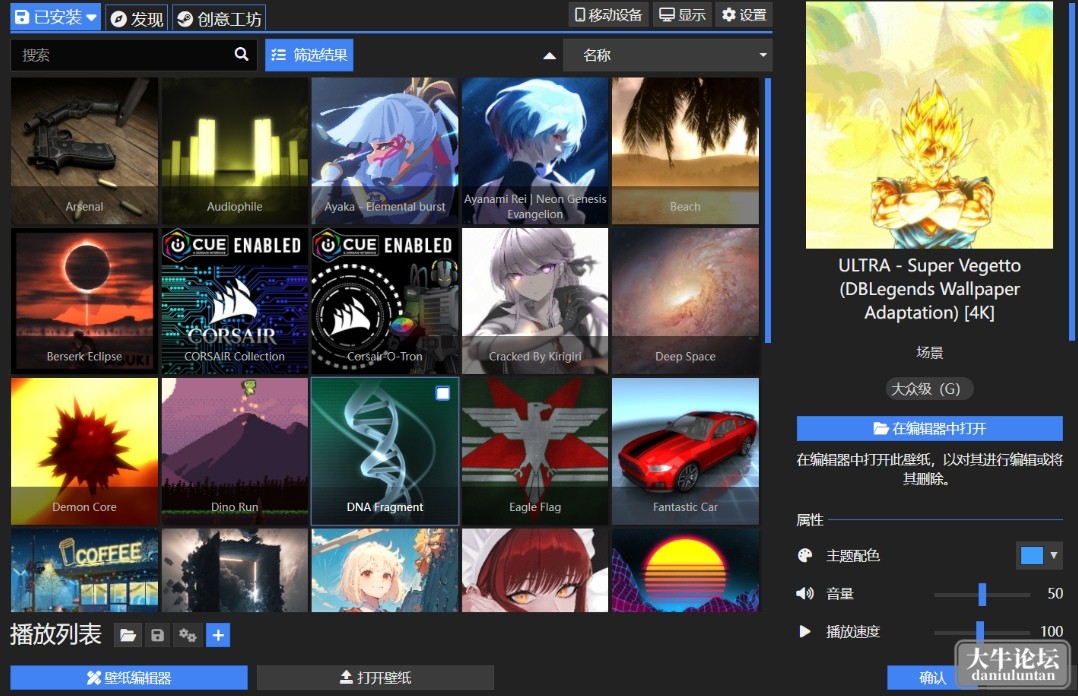Click the volume speaker icon
The width and height of the screenshot is (1078, 696).
(x=804, y=594)
